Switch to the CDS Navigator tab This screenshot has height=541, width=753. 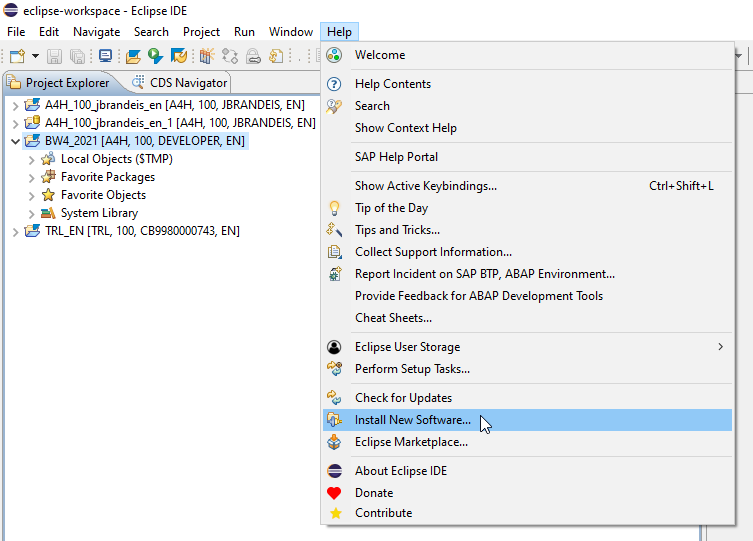[x=180, y=83]
